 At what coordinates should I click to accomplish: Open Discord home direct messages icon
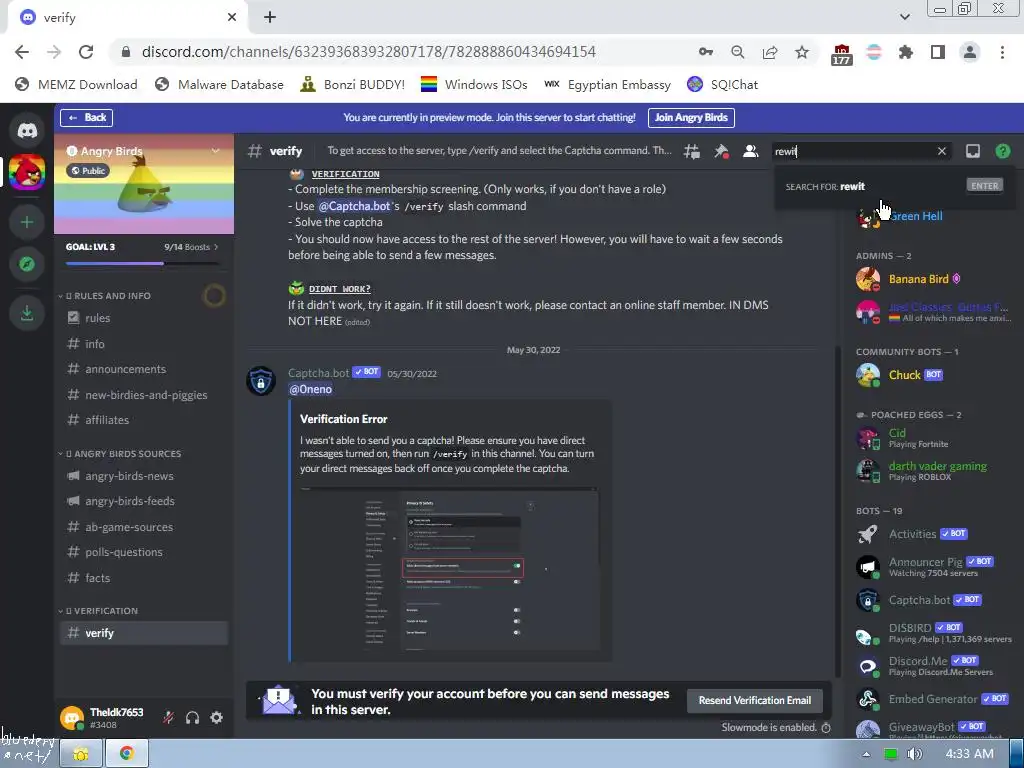[x=27, y=131]
